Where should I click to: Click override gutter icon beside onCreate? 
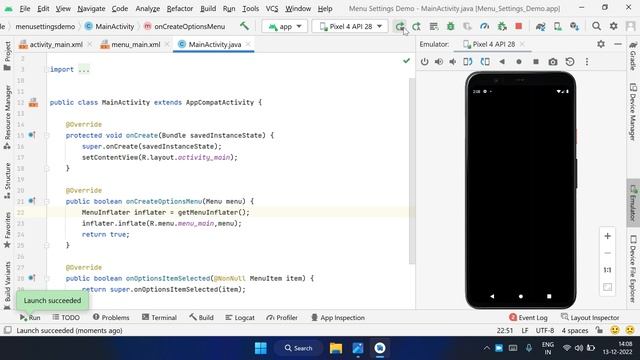point(32,135)
